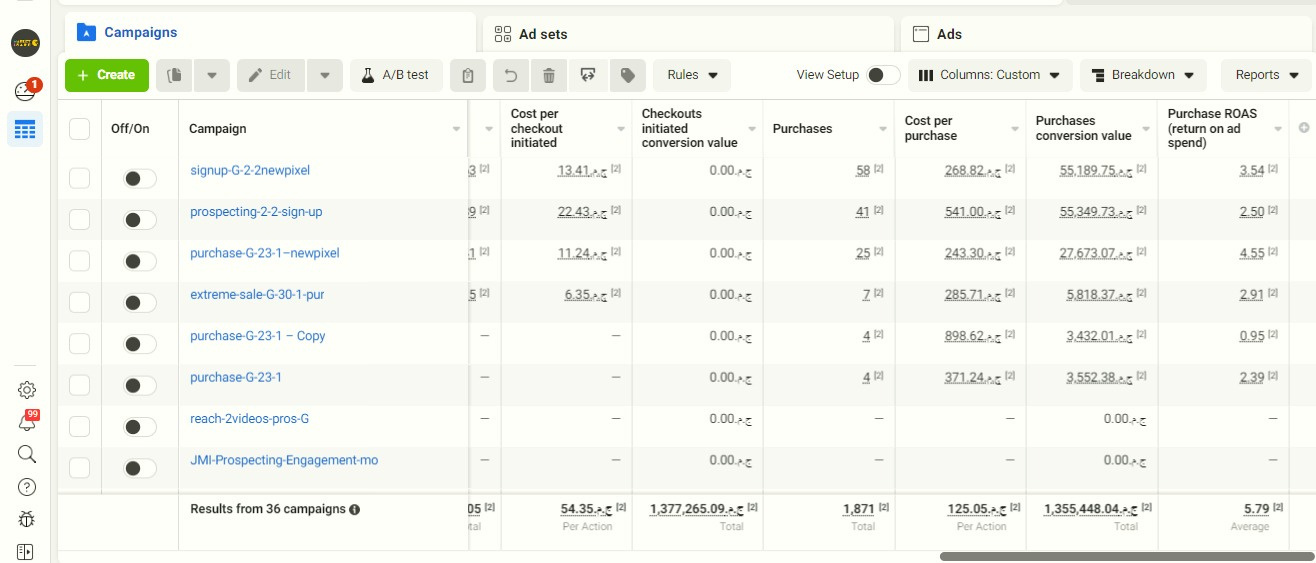1316x563 pixels.
Task: Click the Campaigns folder icon
Action: click(87, 32)
